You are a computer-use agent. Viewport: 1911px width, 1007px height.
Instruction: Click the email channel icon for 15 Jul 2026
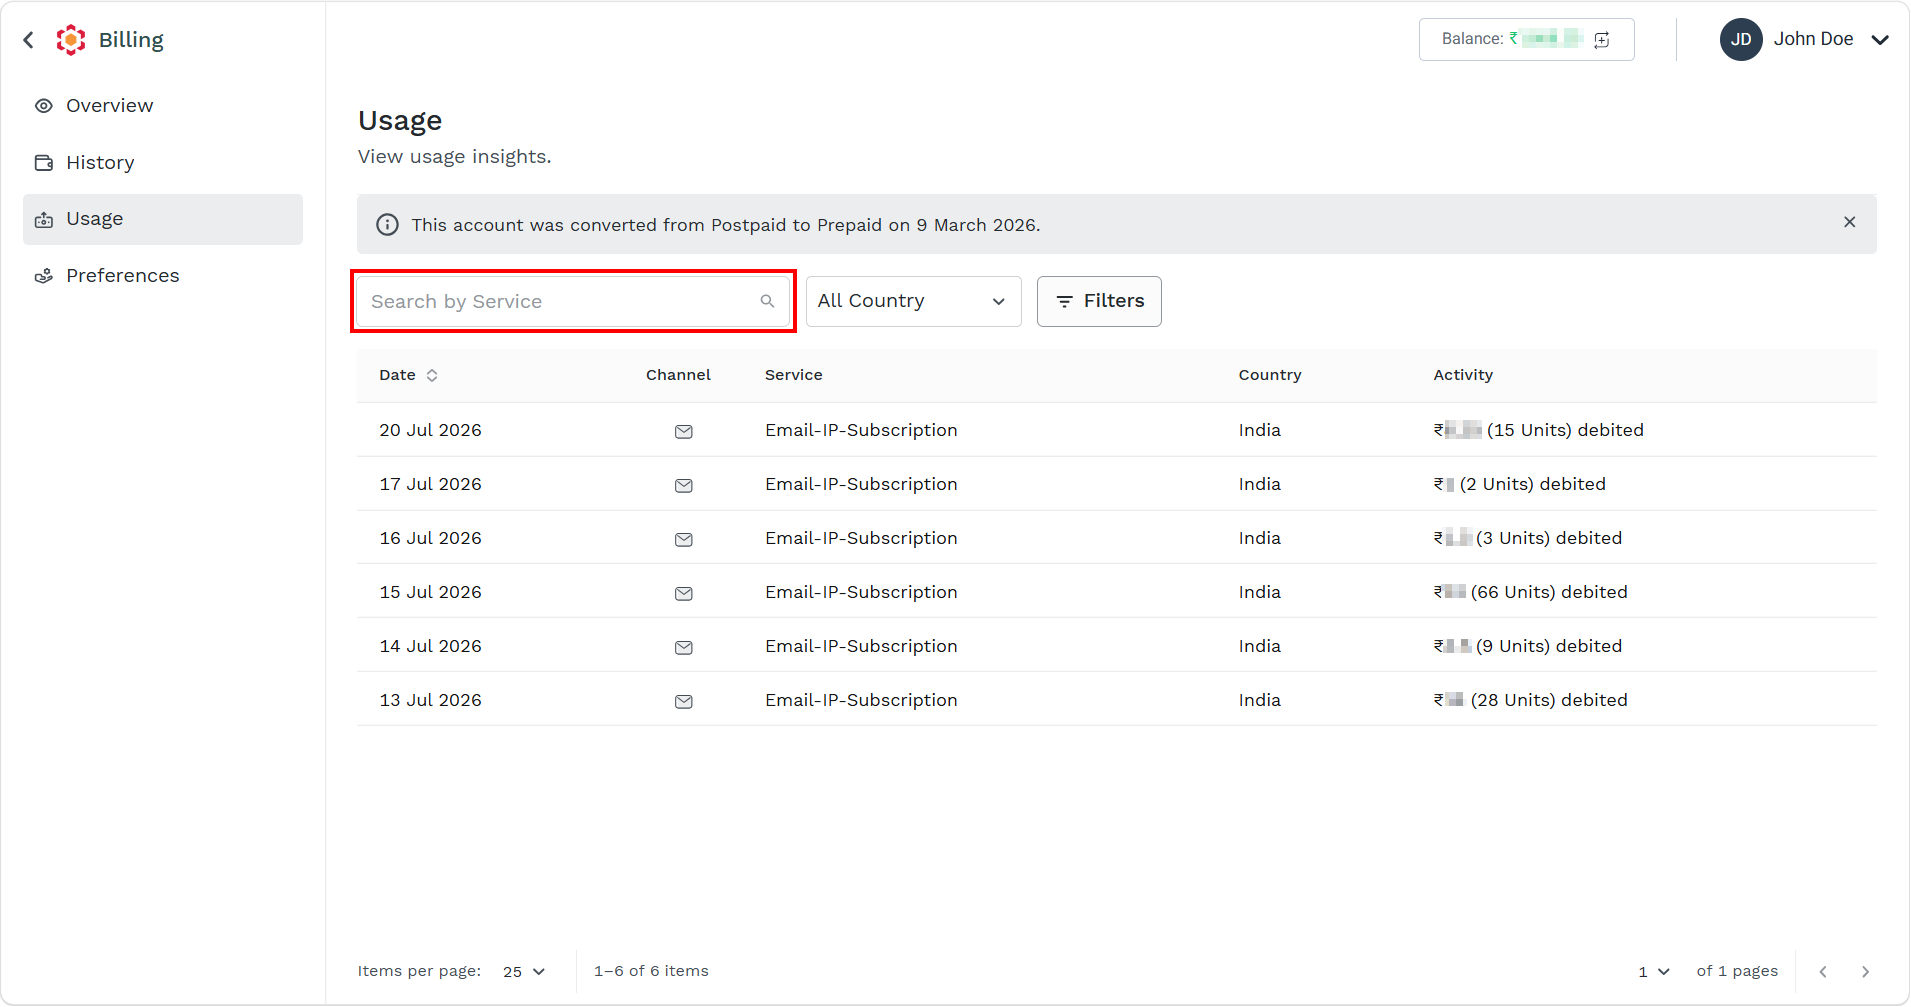684,593
